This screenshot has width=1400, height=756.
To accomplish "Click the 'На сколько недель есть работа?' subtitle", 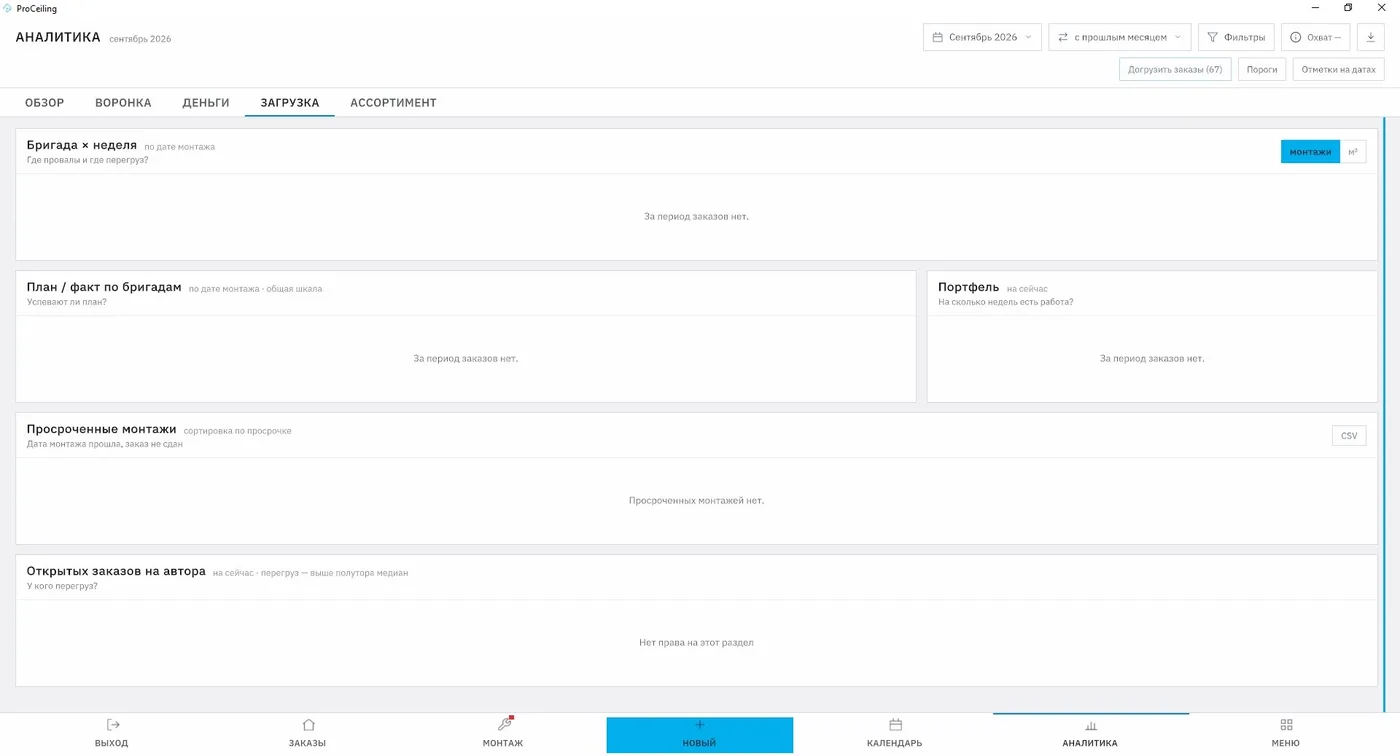I will (1005, 302).
